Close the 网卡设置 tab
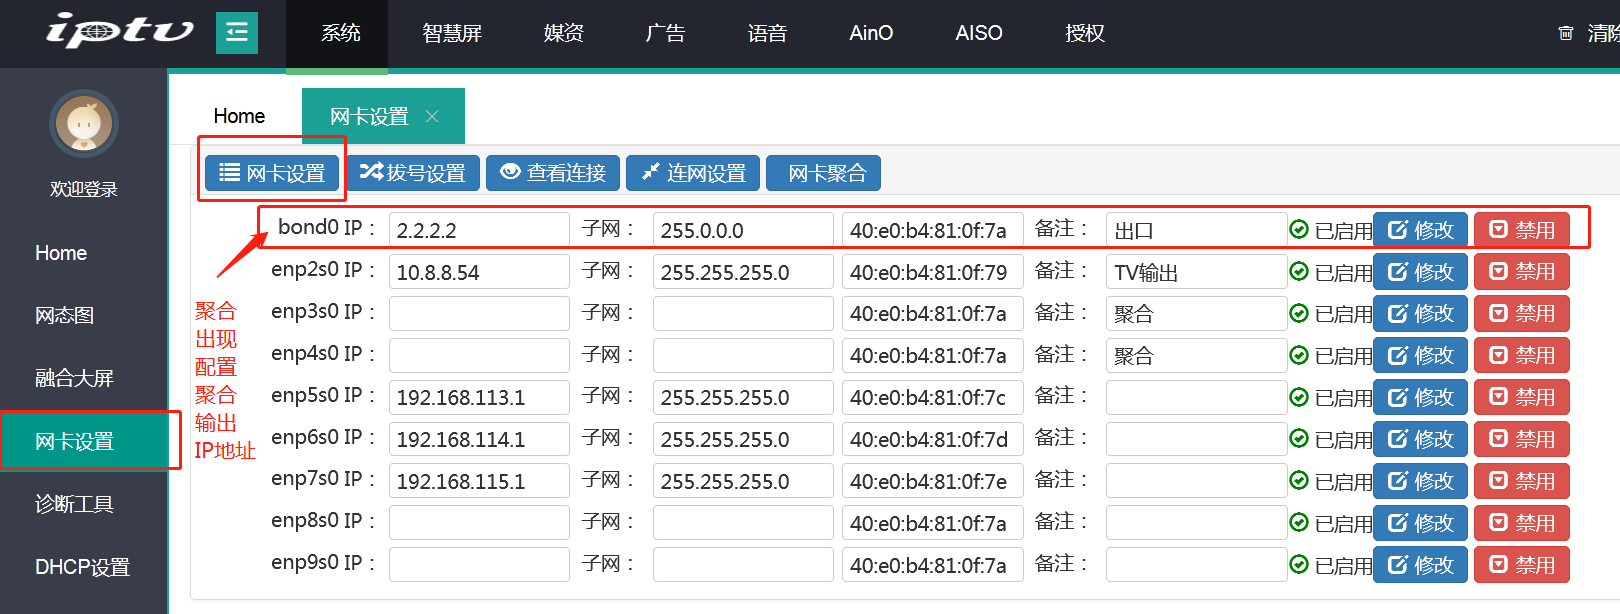Screen dimensions: 1620x614 click(x=432, y=116)
